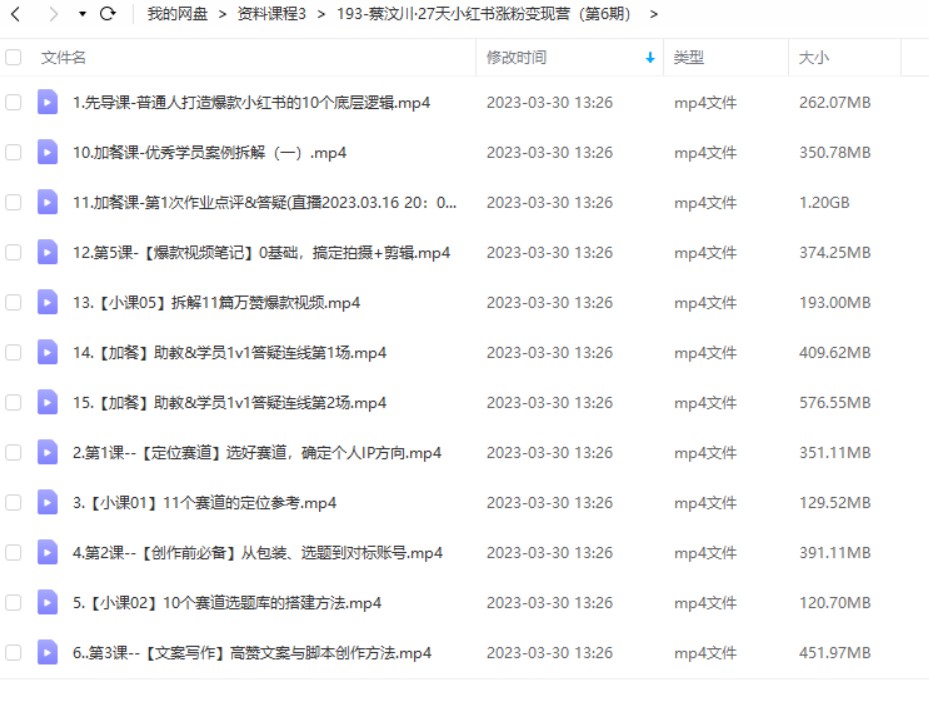Click the 193.00MB size value
929x706 pixels.
[x=835, y=303]
